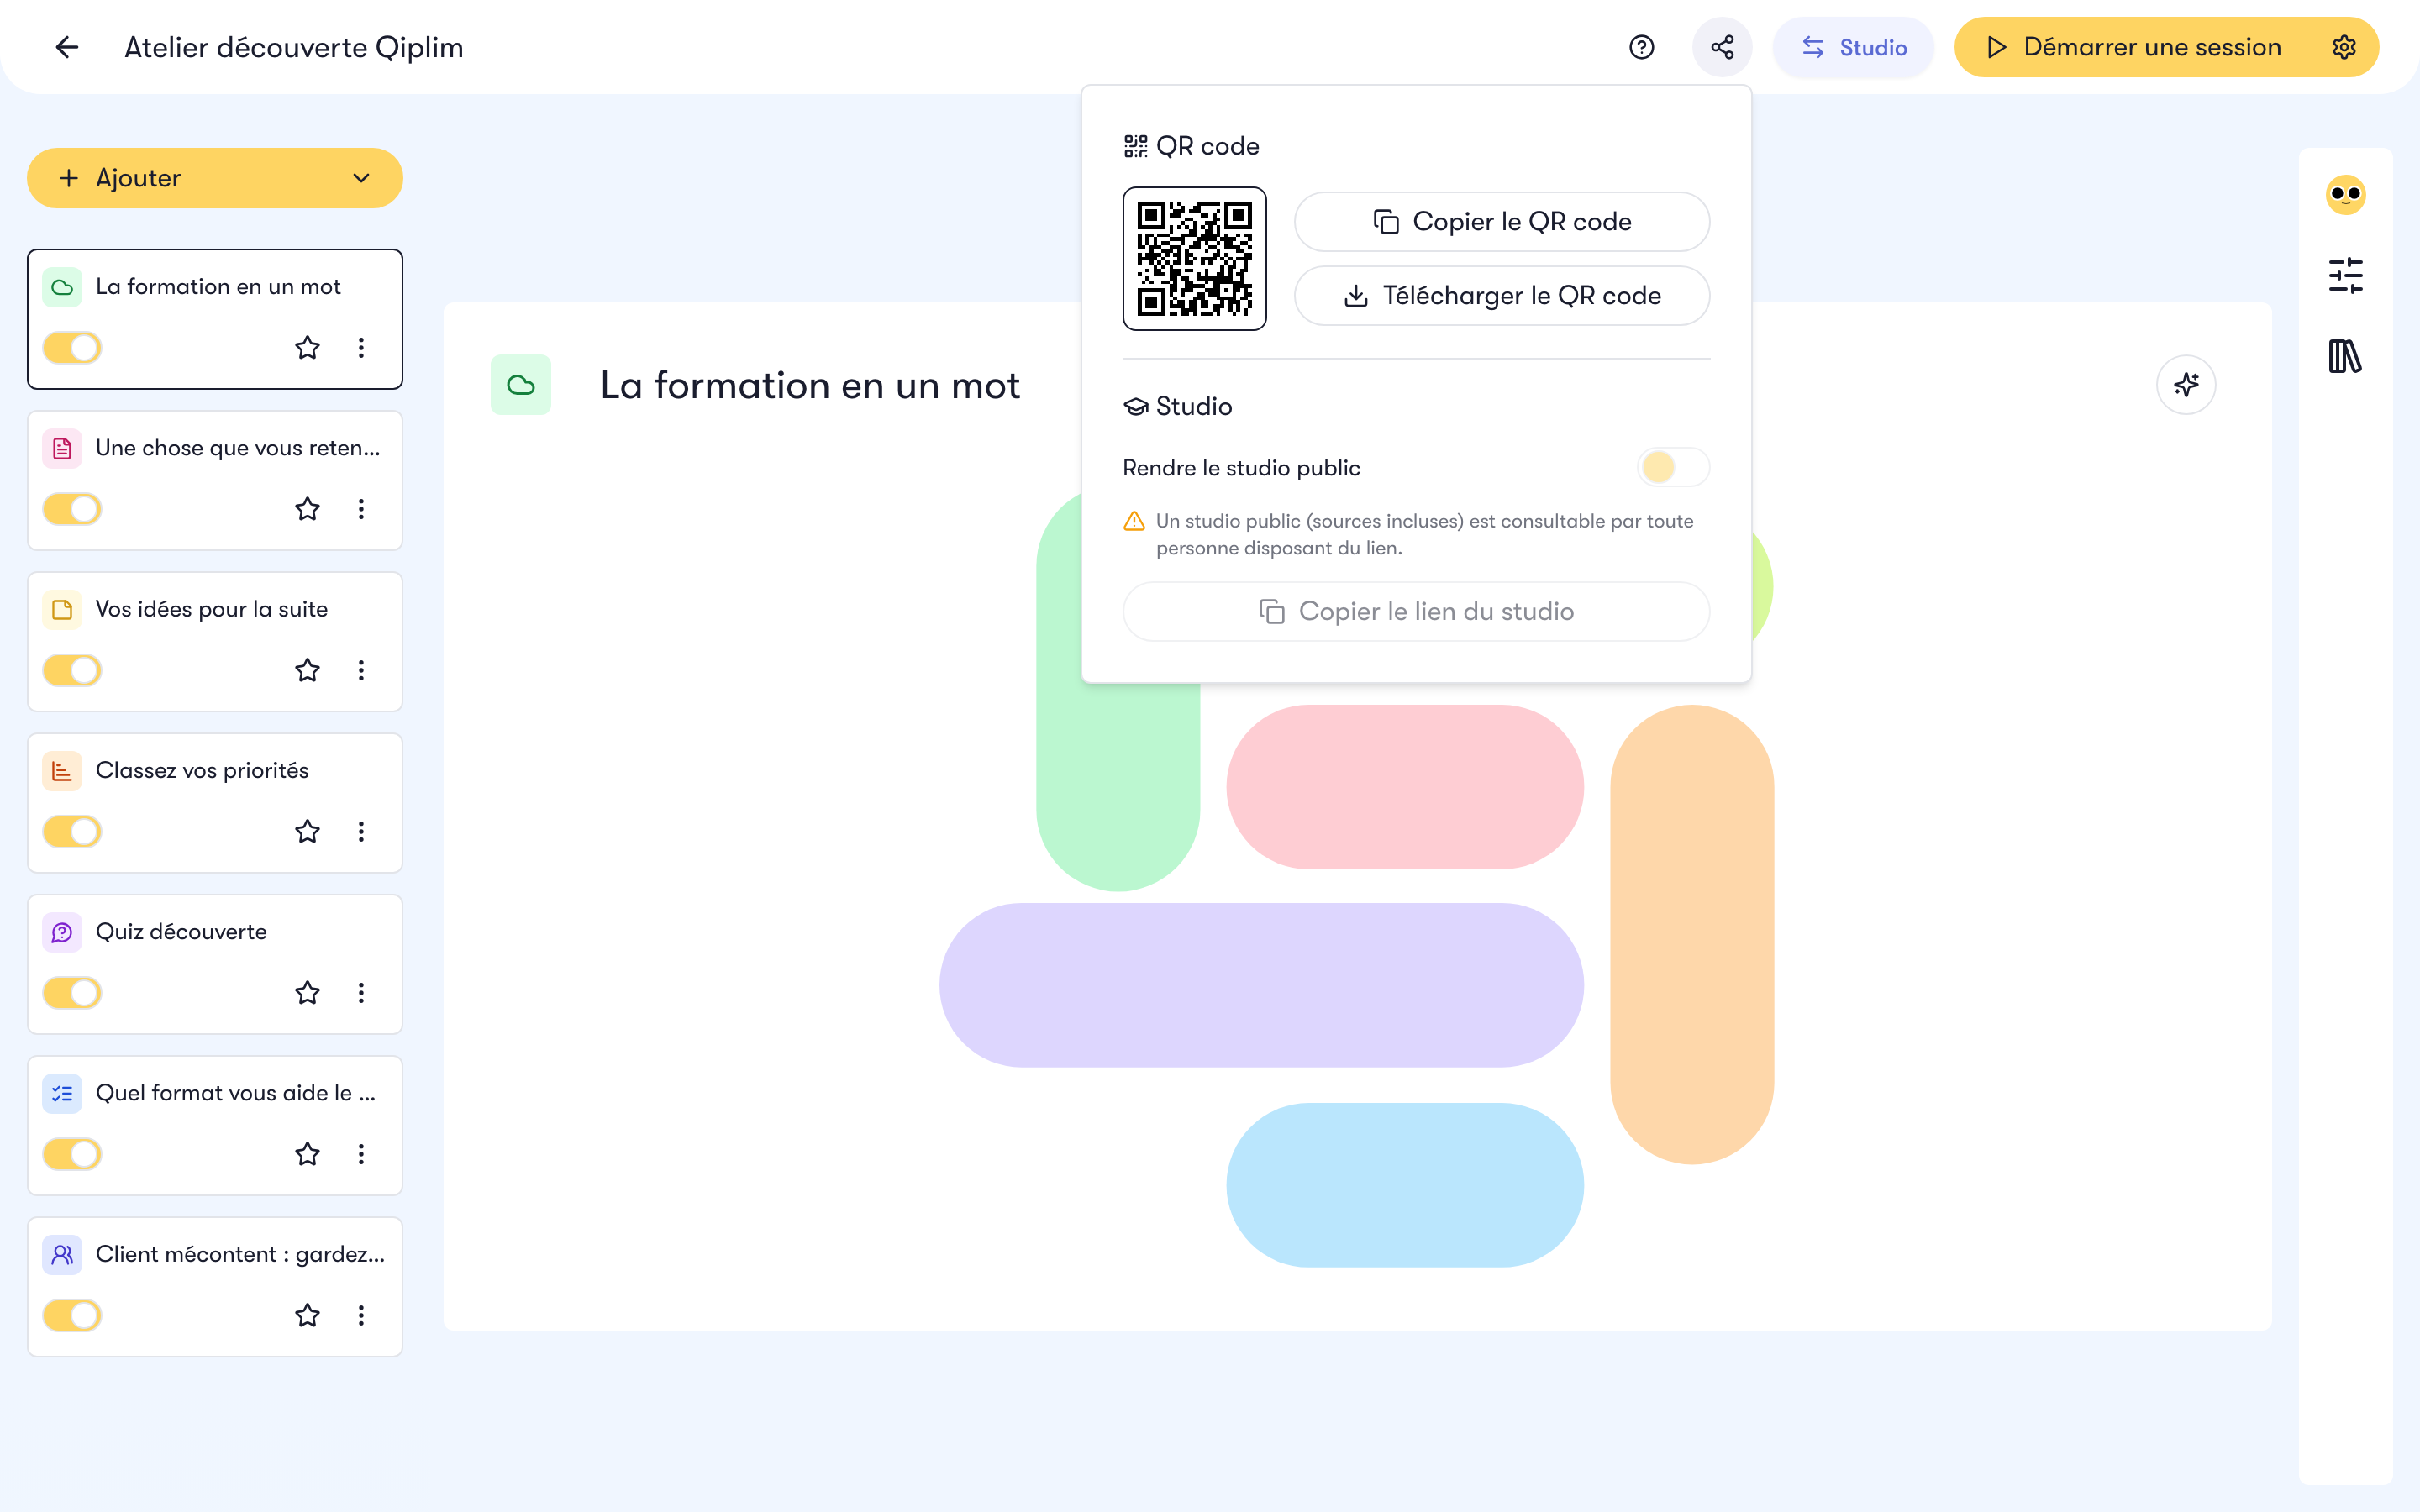Viewport: 2420px width, 1512px height.
Task: Select 'Client mécontent : gardez...' activity
Action: click(x=215, y=1286)
